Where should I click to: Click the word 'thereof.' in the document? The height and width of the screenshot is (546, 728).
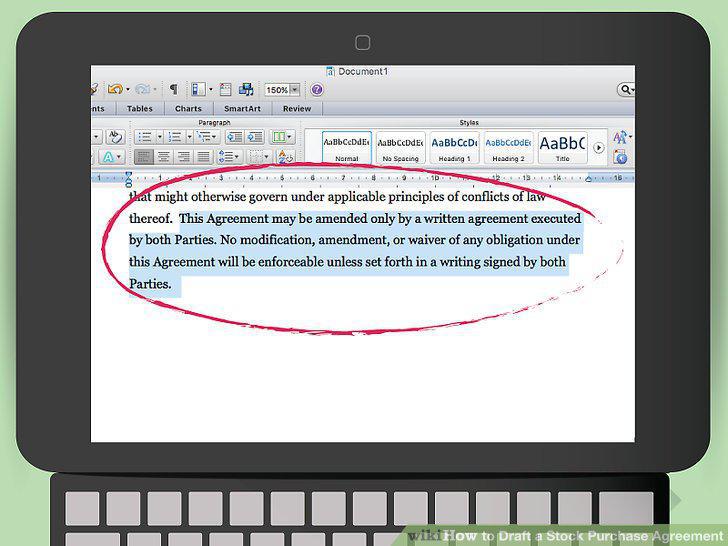pyautogui.click(x=151, y=219)
